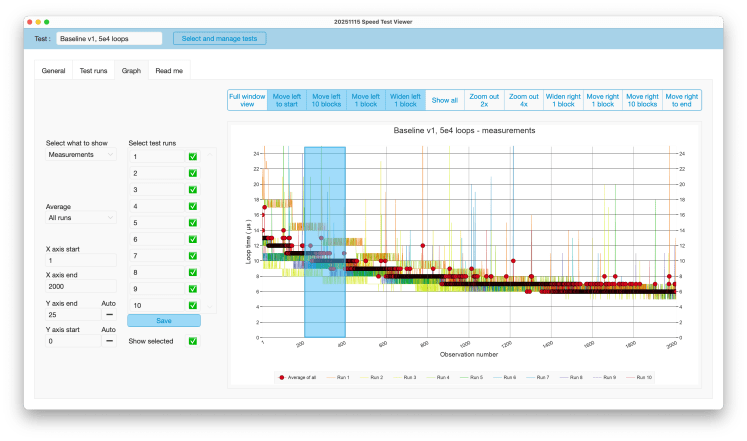Image resolution: width=747 pixels, height=441 pixels.
Task: Click Select and manage tests button
Action: (x=219, y=38)
